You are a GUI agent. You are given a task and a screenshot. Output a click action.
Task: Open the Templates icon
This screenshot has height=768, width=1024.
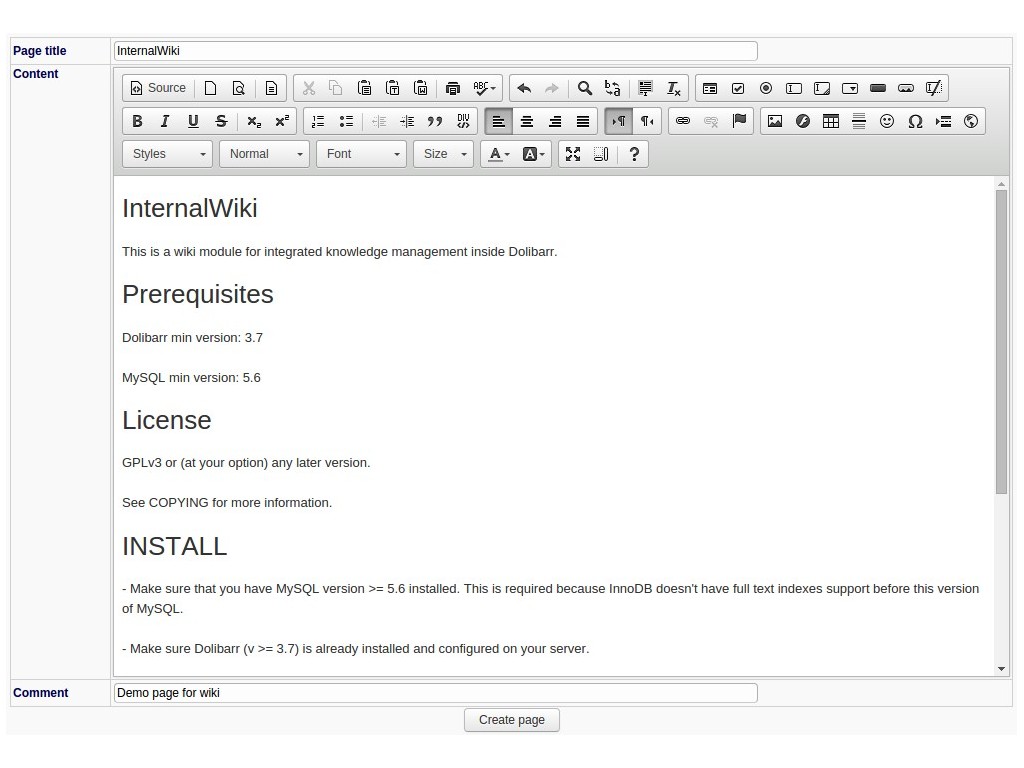271,88
